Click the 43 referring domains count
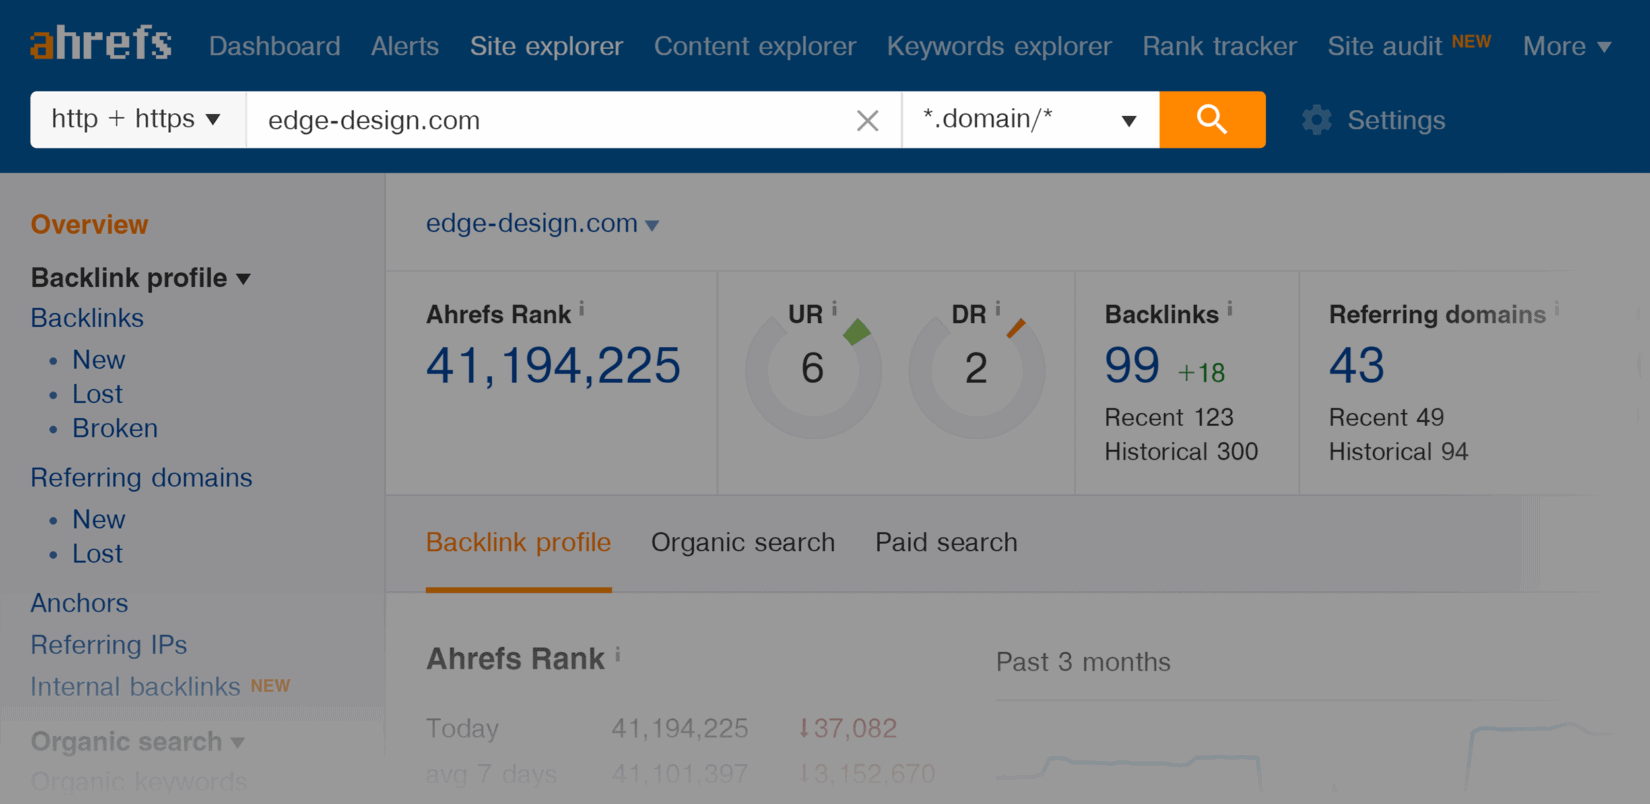The width and height of the screenshot is (1650, 804). coord(1356,365)
